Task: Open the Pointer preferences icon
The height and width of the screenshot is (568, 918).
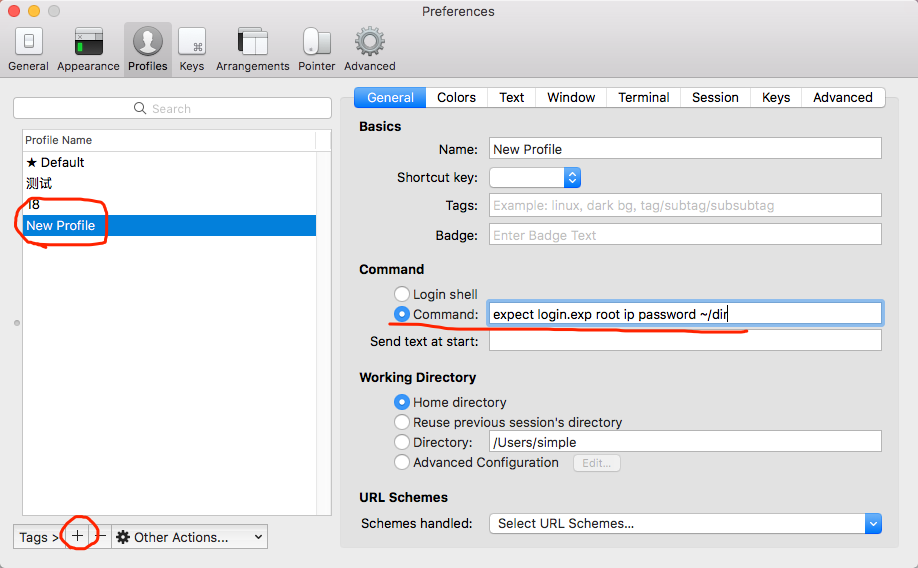Action: (316, 42)
